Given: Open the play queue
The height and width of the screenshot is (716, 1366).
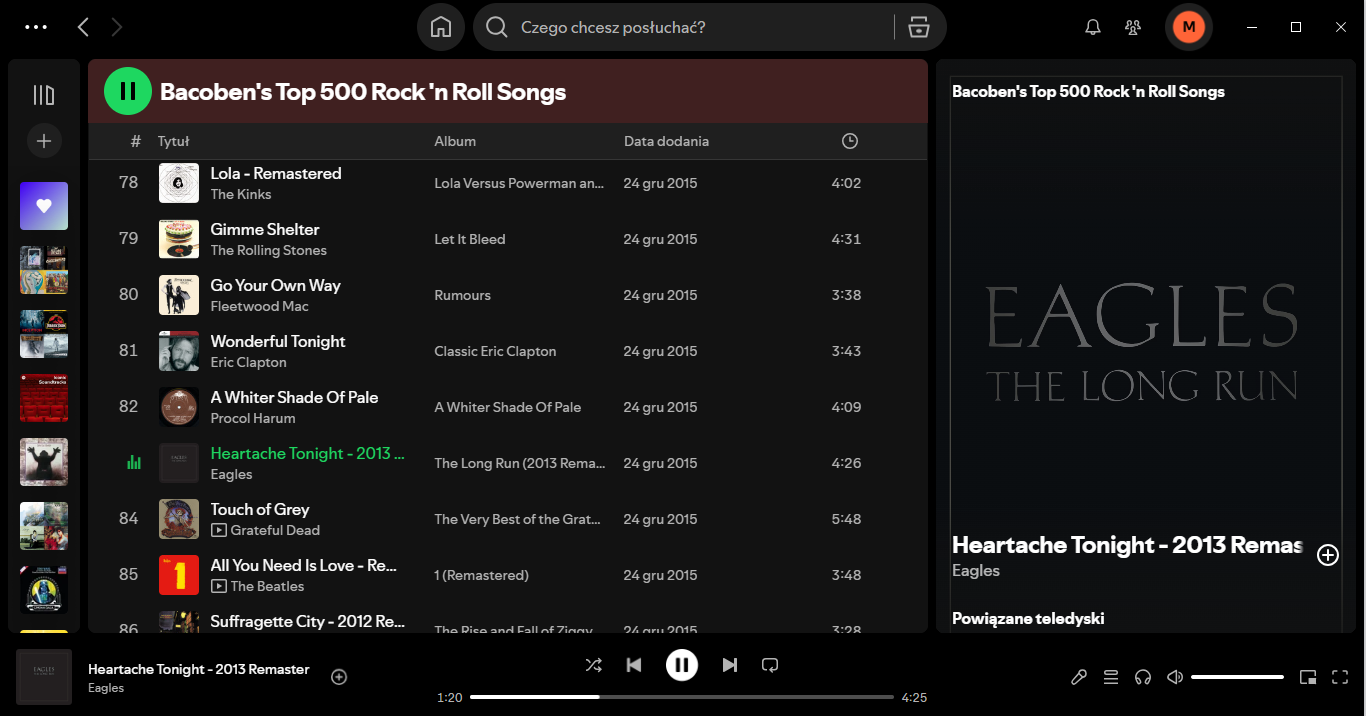Looking at the screenshot, I should pyautogui.click(x=1111, y=677).
